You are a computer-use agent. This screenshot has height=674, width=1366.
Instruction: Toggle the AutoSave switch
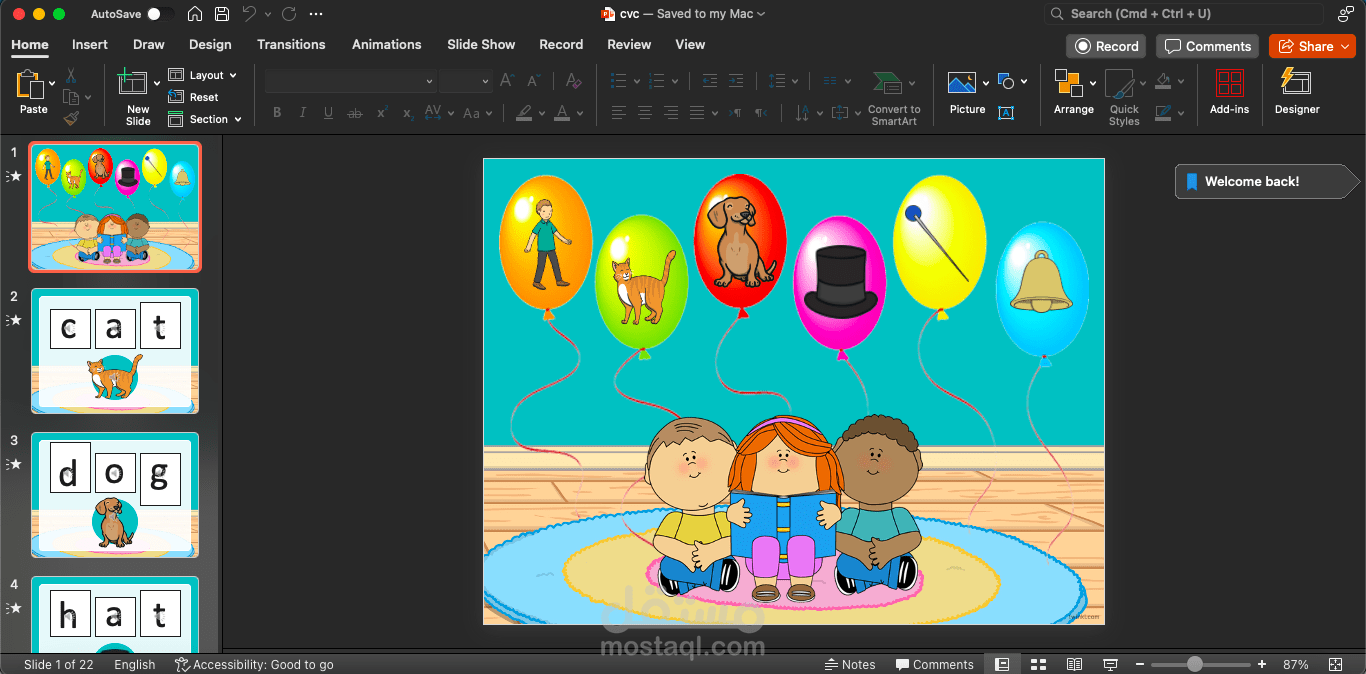tap(158, 14)
